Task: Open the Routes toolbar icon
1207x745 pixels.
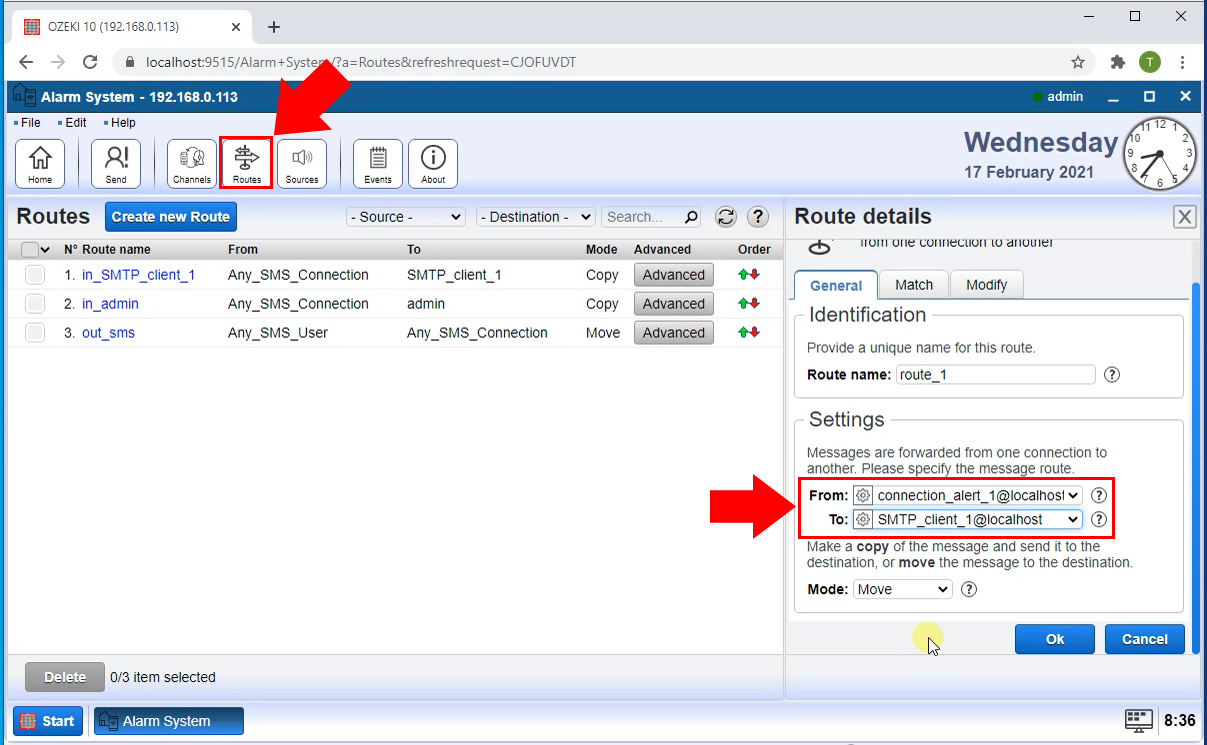Action: click(246, 163)
